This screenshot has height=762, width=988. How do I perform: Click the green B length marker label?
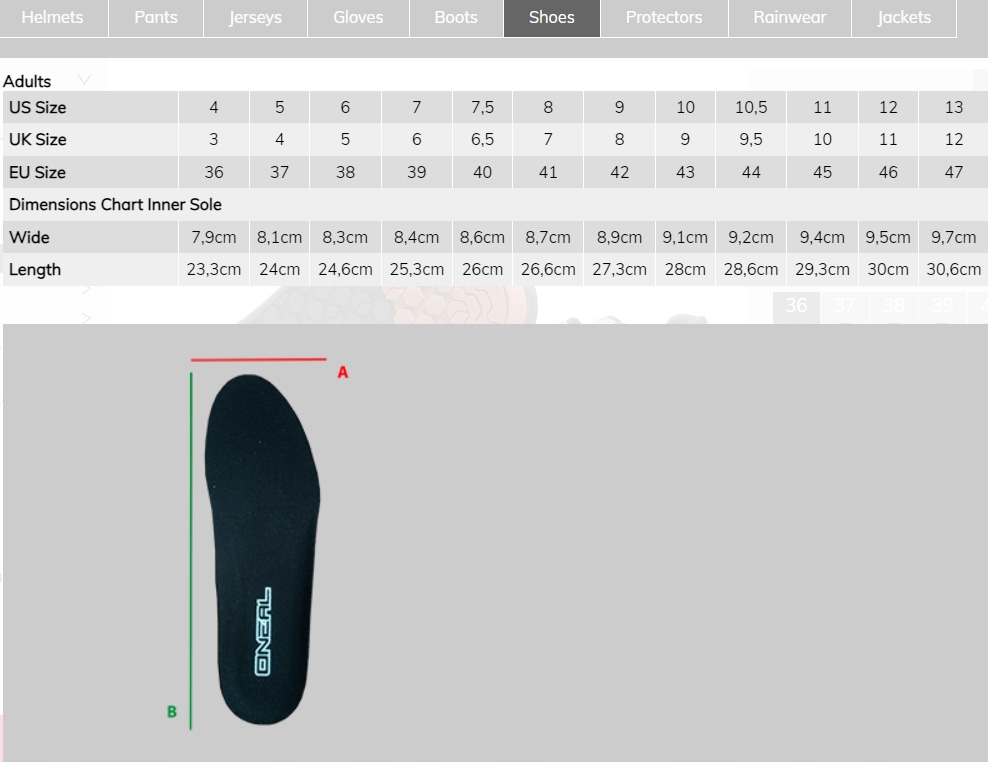point(171,712)
